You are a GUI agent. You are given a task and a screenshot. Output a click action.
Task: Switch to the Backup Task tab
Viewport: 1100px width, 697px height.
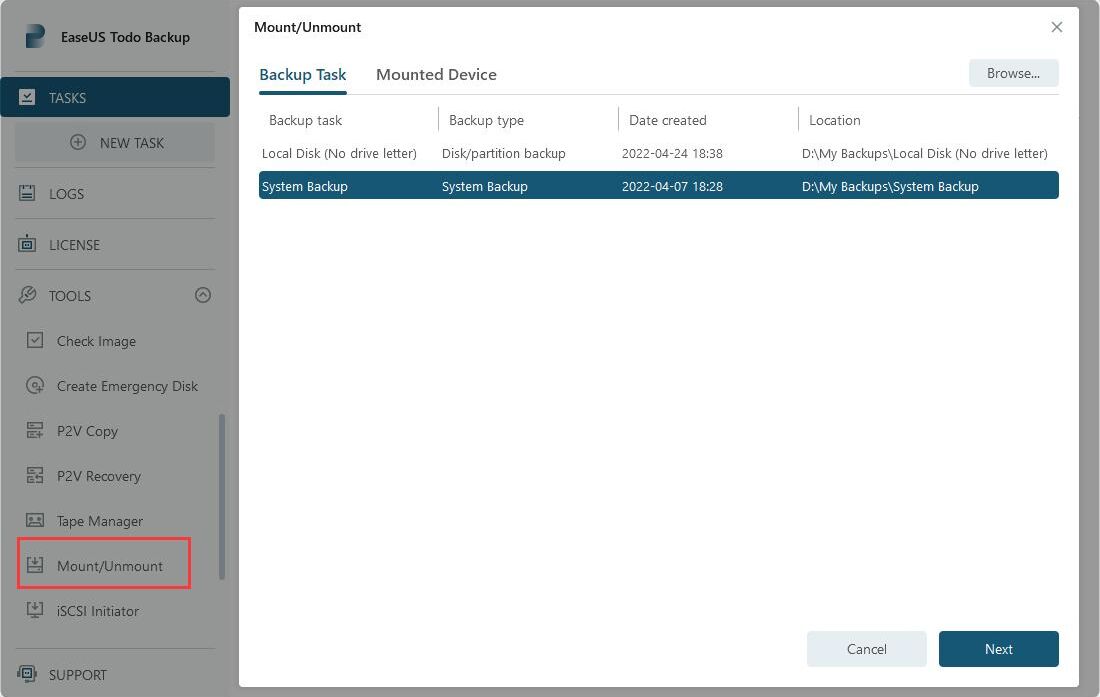(x=302, y=74)
